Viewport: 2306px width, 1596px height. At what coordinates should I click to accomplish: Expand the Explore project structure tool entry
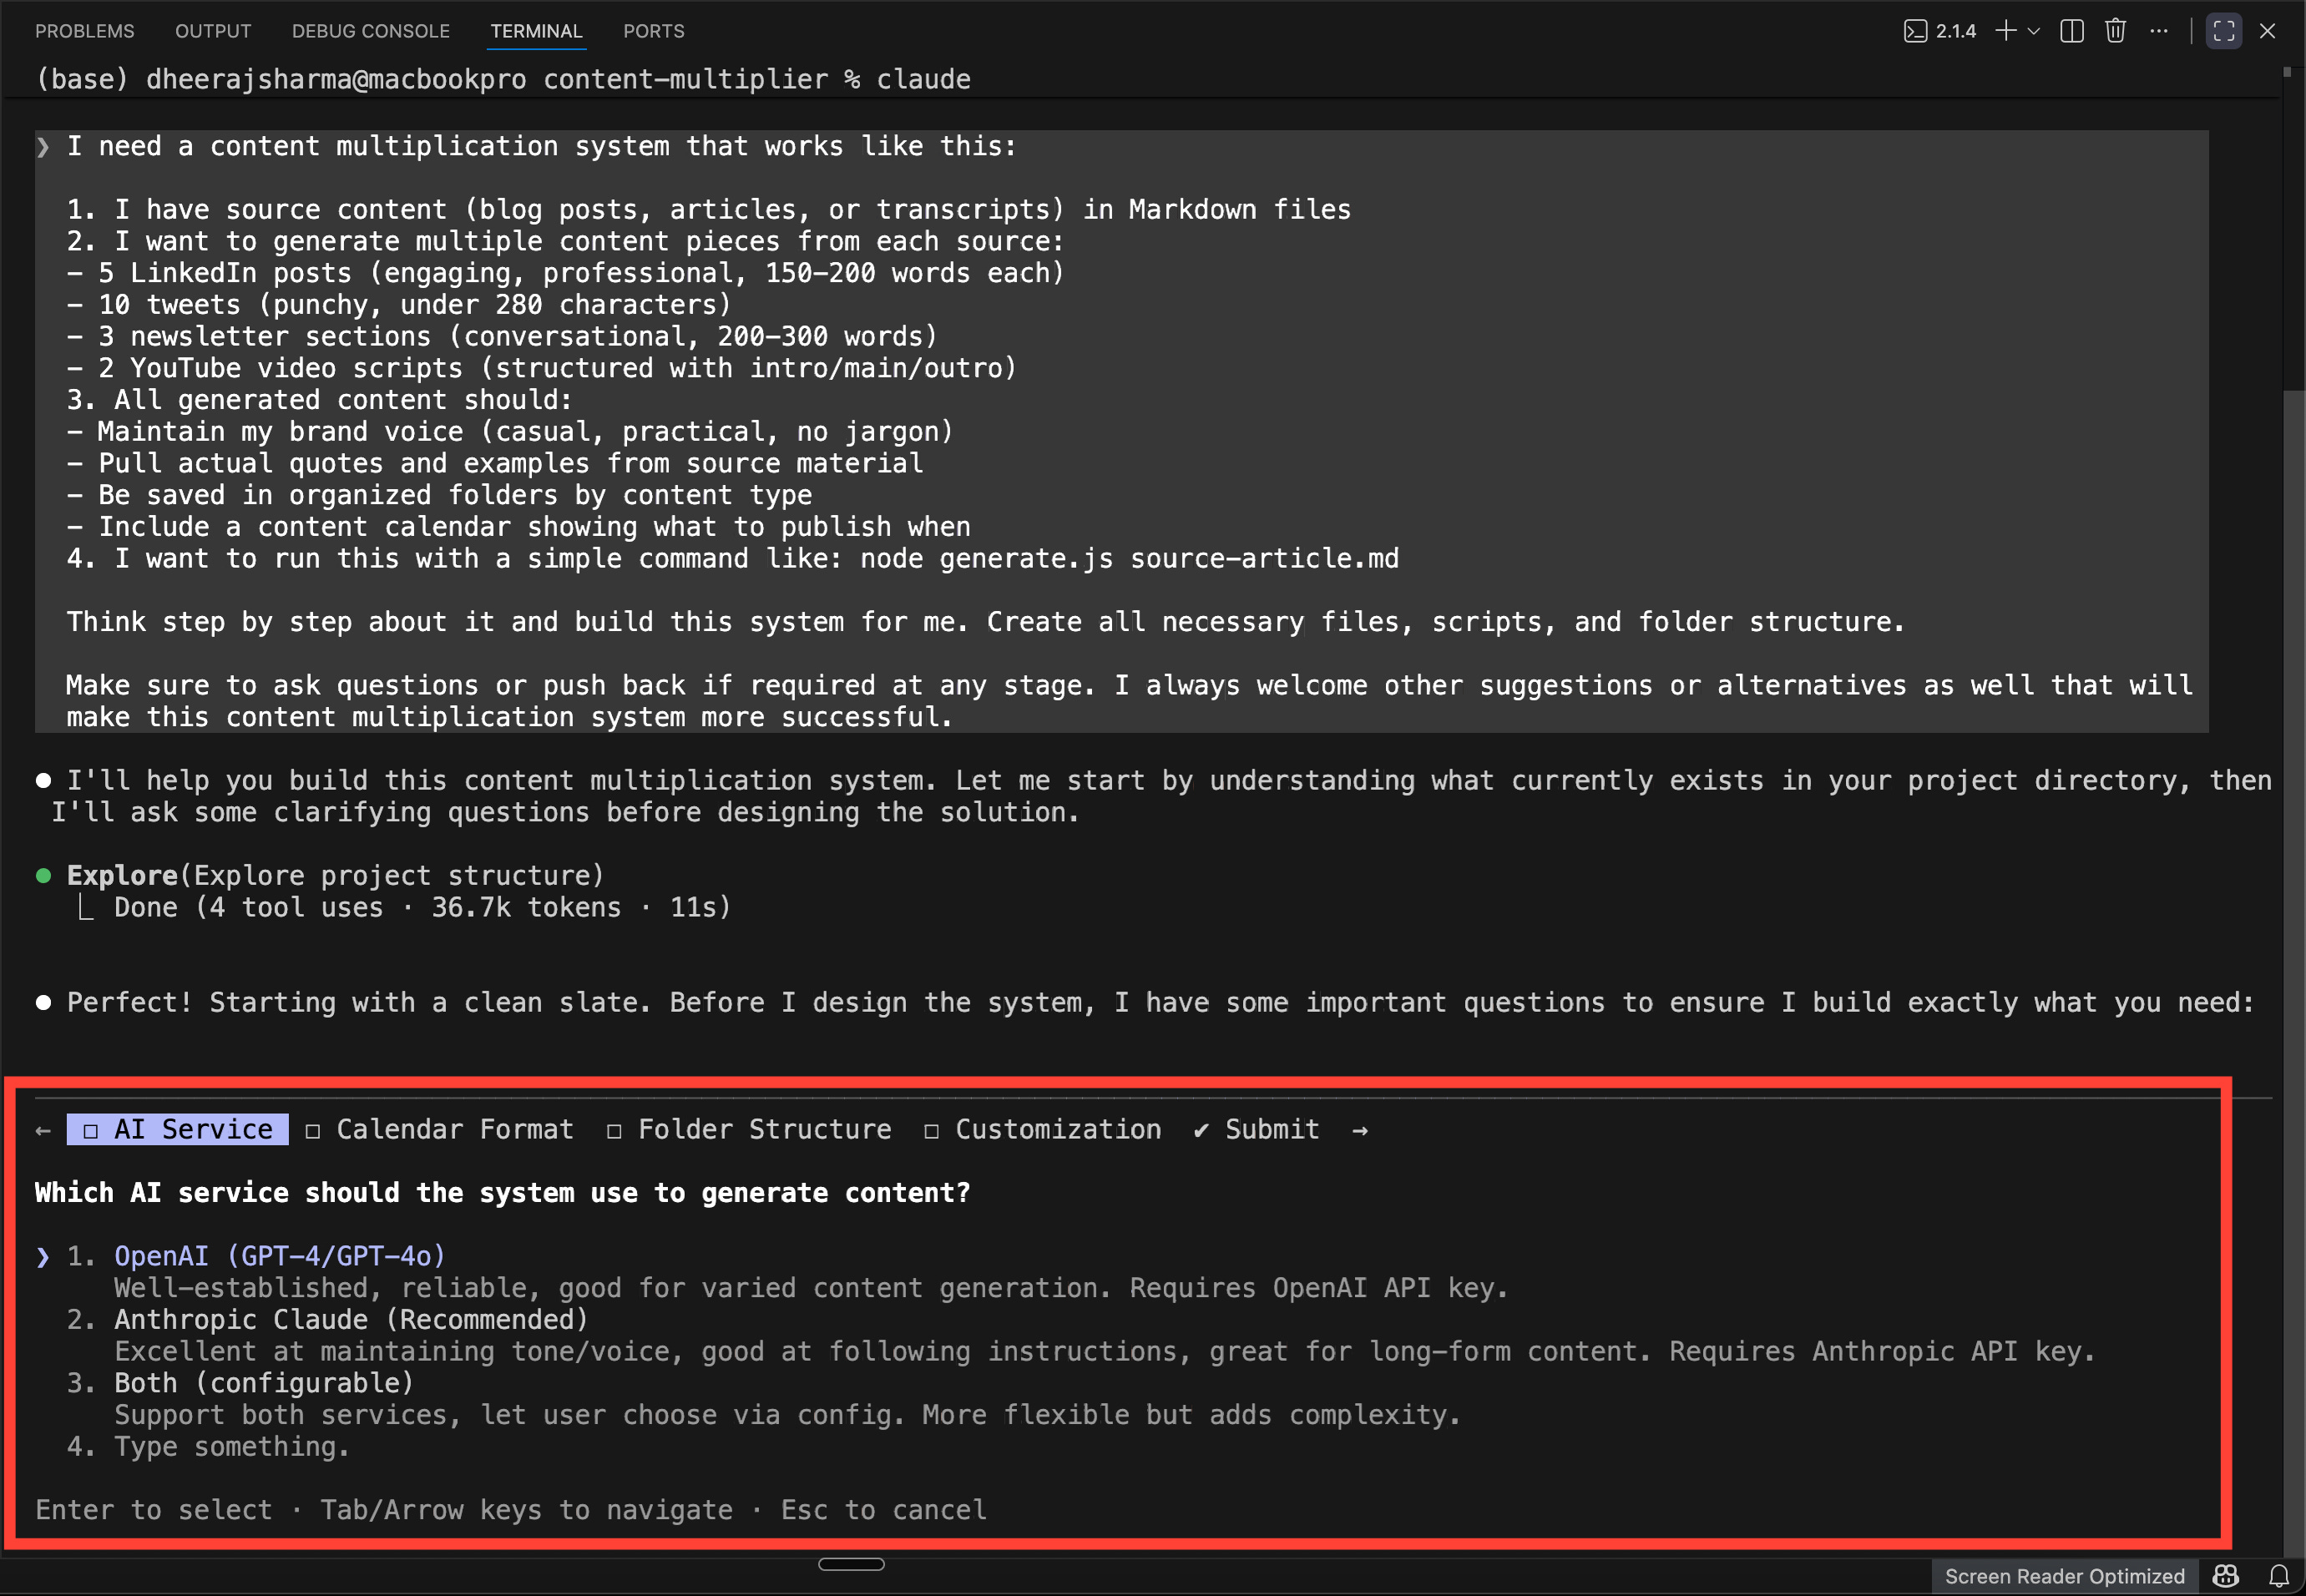pyautogui.click(x=335, y=876)
